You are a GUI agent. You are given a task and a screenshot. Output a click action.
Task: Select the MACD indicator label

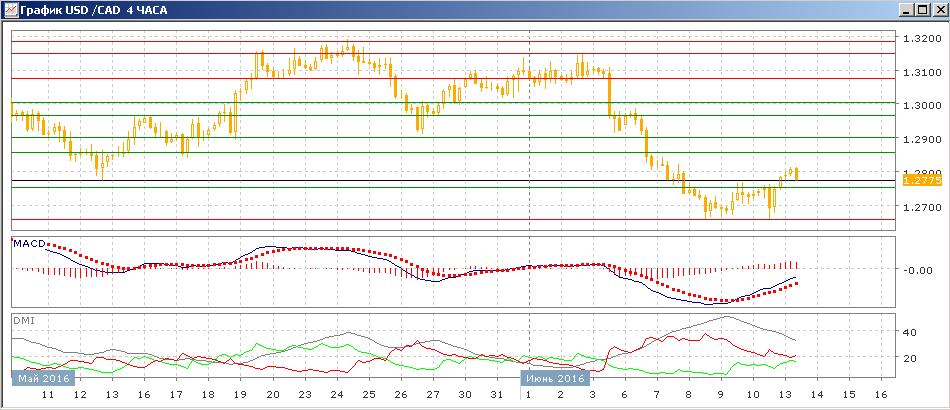tap(28, 243)
